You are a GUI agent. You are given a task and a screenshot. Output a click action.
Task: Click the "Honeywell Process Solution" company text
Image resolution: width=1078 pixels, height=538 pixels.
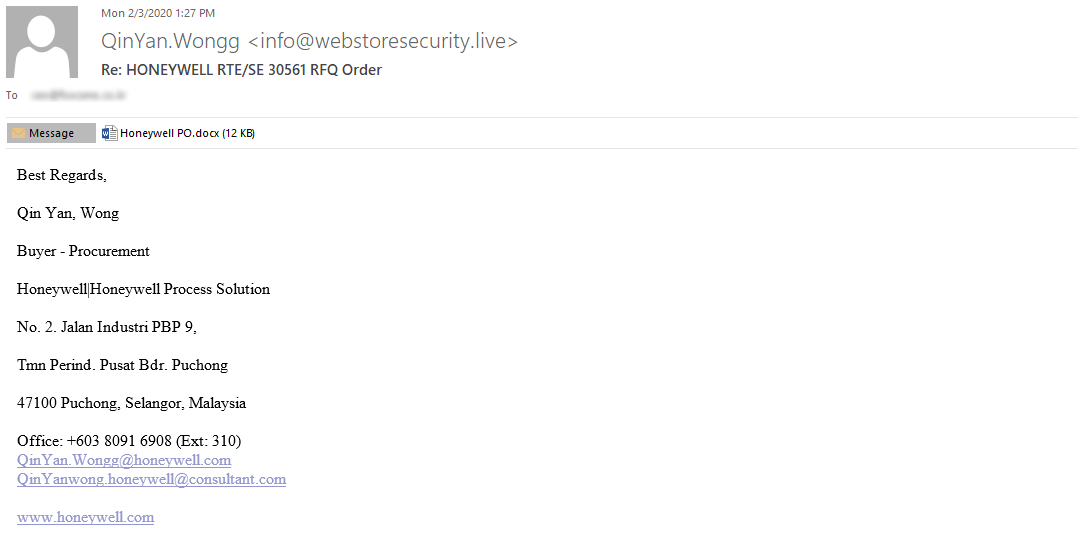[180, 289]
